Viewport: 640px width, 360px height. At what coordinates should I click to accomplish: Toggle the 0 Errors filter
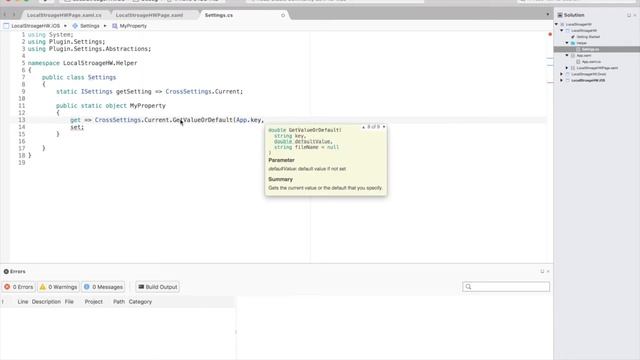[x=19, y=287]
